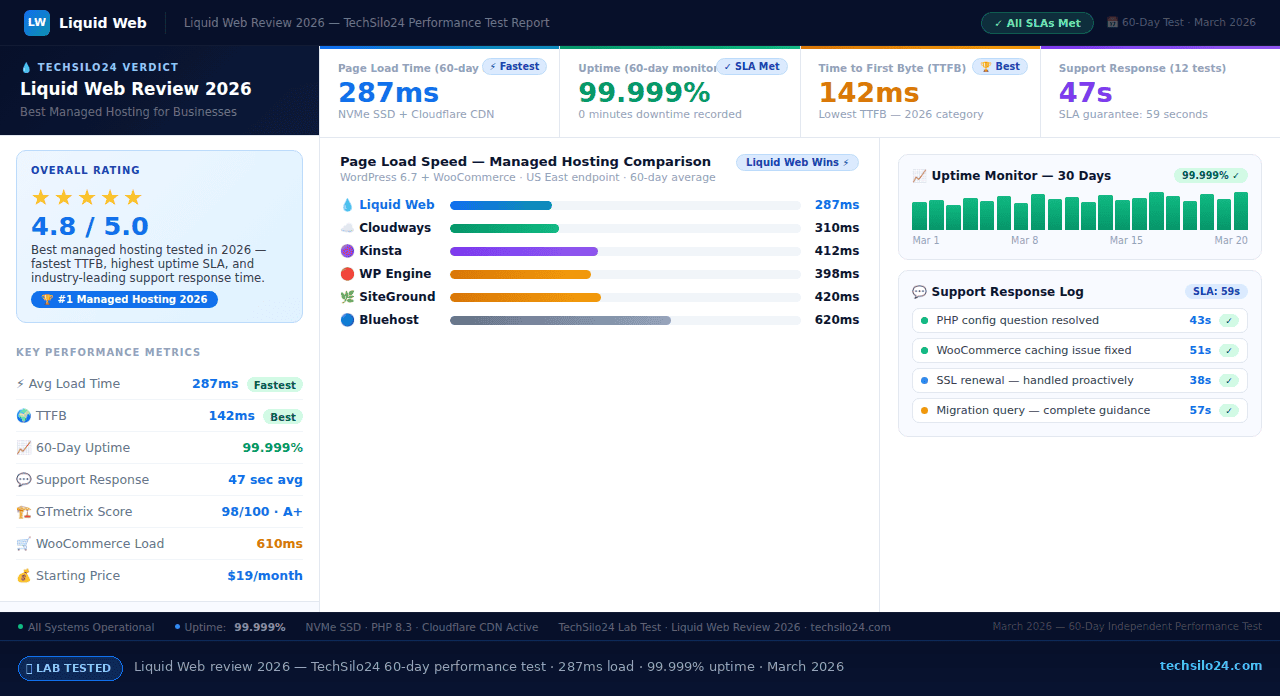Click the TTFB globe icon

tap(23, 416)
